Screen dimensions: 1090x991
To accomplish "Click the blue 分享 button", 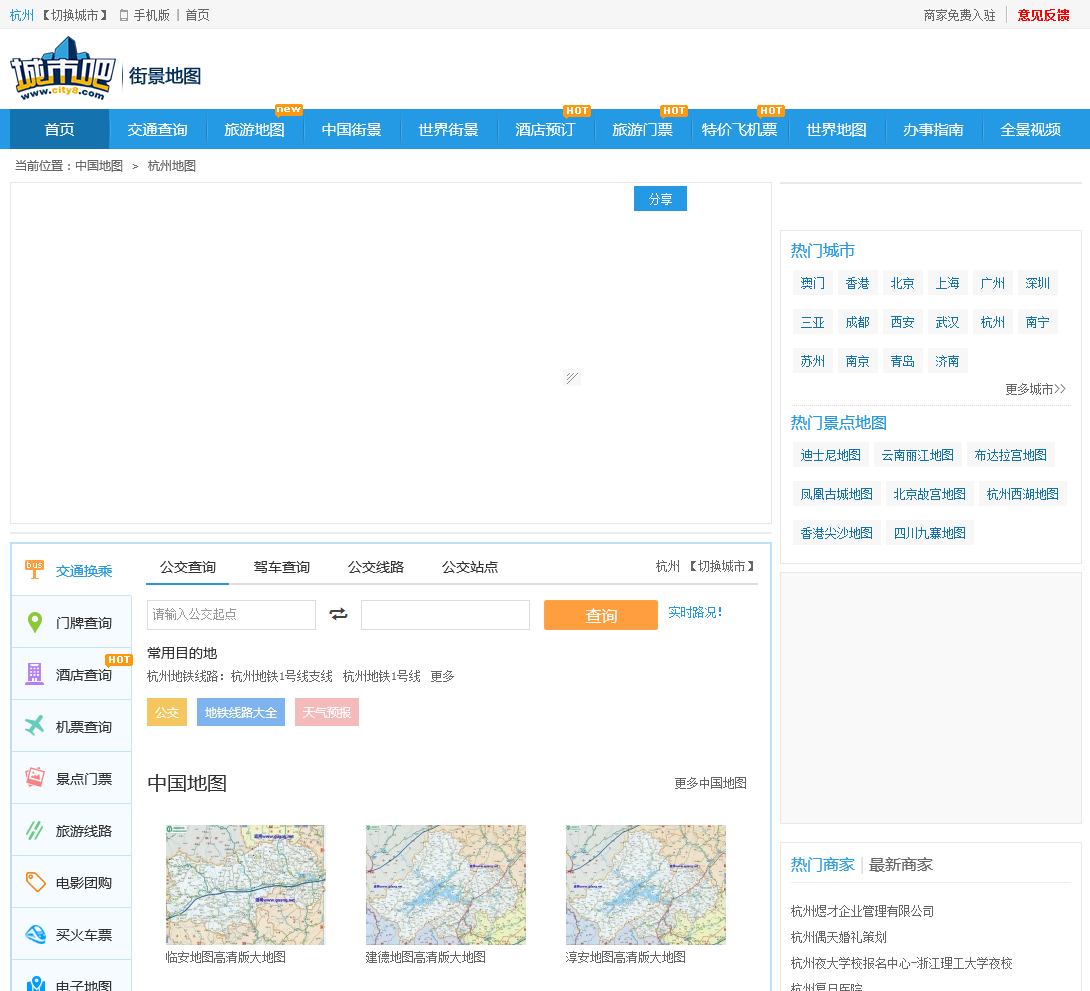I will [660, 199].
